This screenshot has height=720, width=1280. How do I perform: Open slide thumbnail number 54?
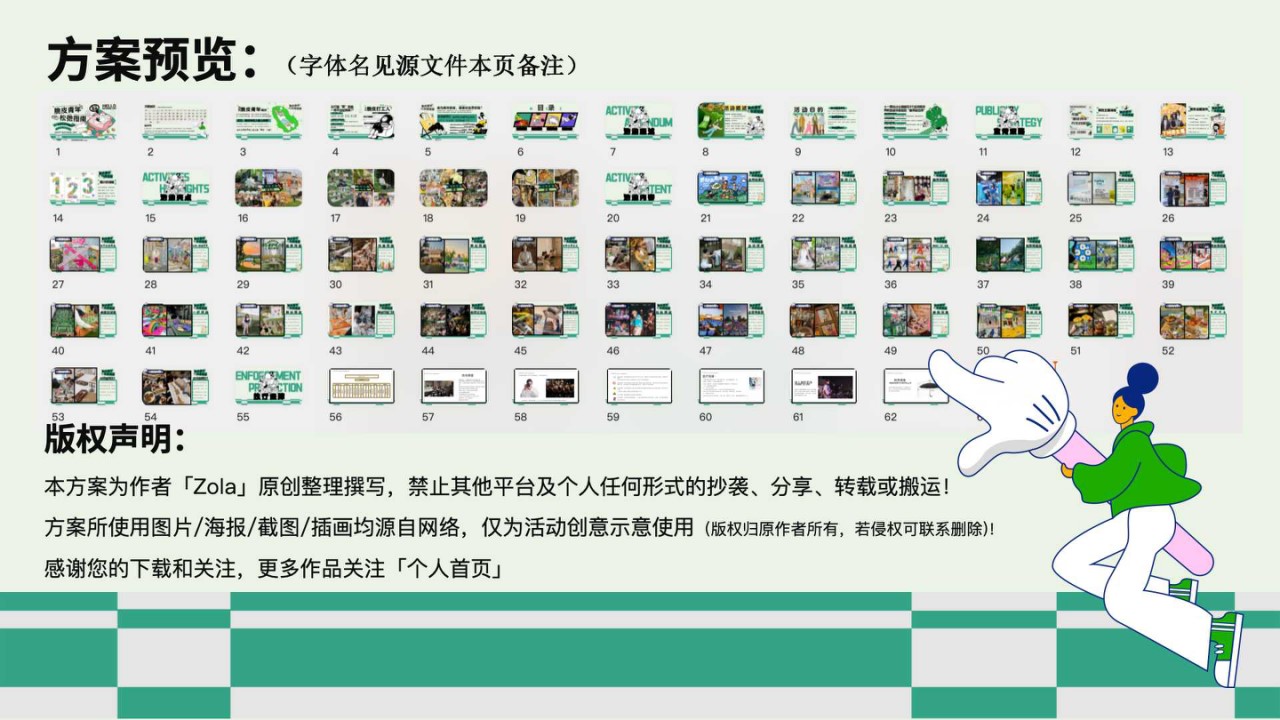(x=176, y=387)
